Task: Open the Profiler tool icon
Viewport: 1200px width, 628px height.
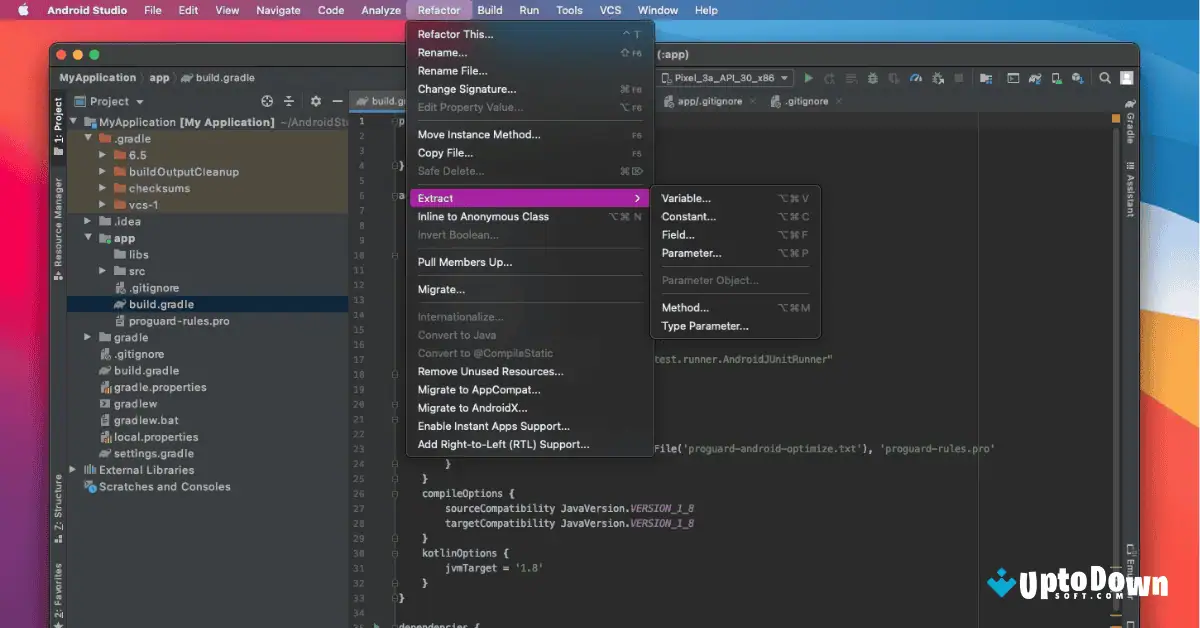Action: click(x=915, y=77)
